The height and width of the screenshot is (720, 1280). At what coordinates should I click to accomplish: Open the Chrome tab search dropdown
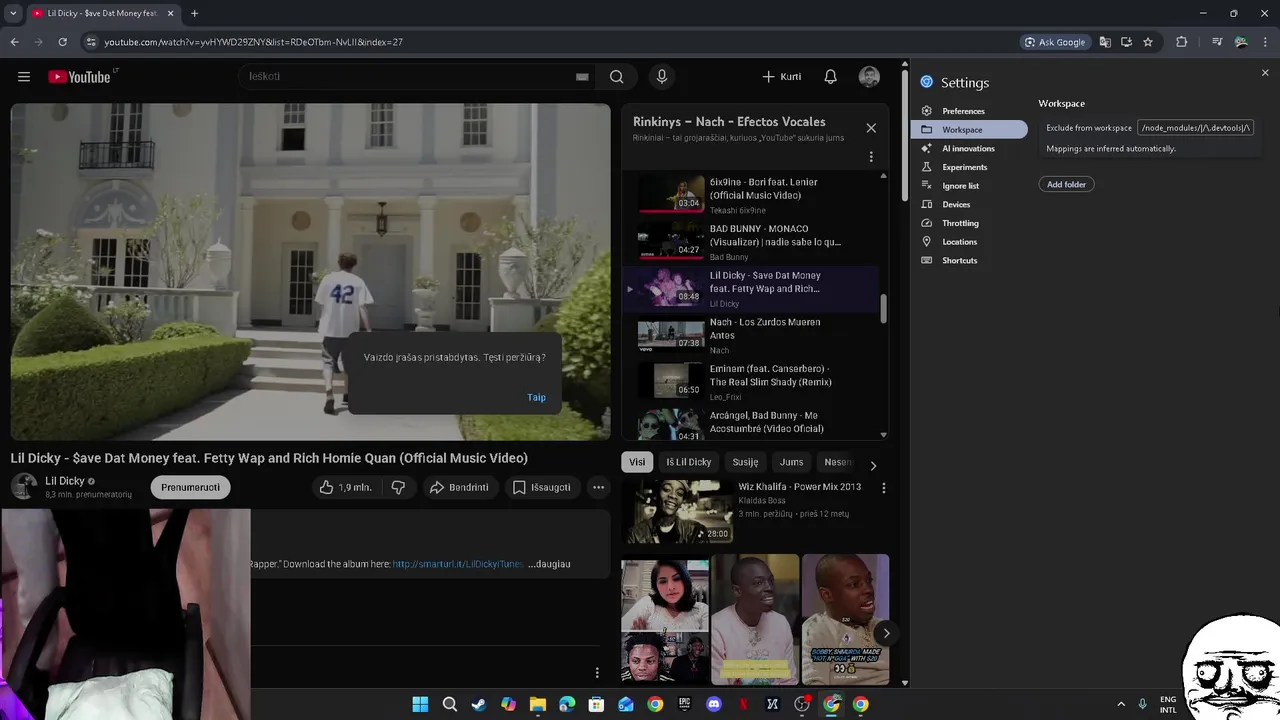click(13, 13)
